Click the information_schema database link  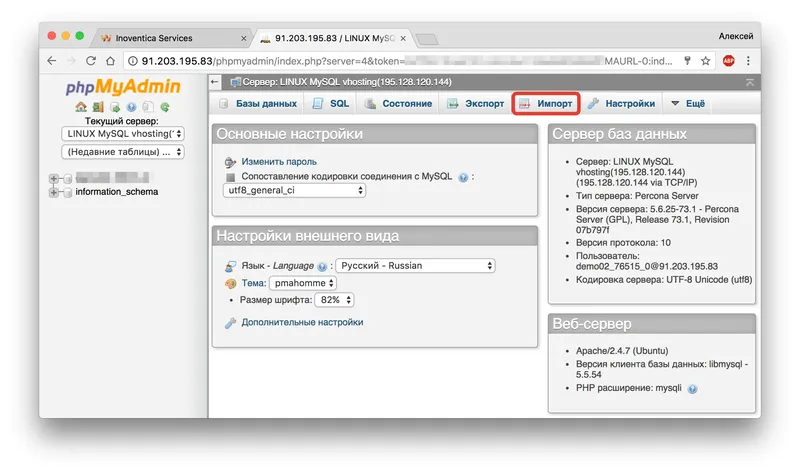pos(117,192)
